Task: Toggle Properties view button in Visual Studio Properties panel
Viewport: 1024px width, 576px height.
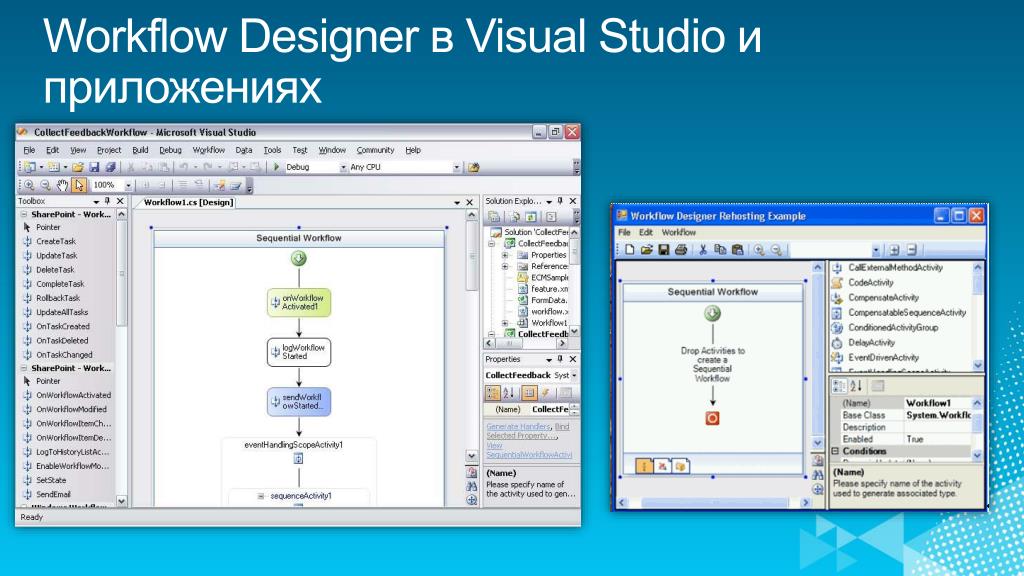Action: click(529, 392)
